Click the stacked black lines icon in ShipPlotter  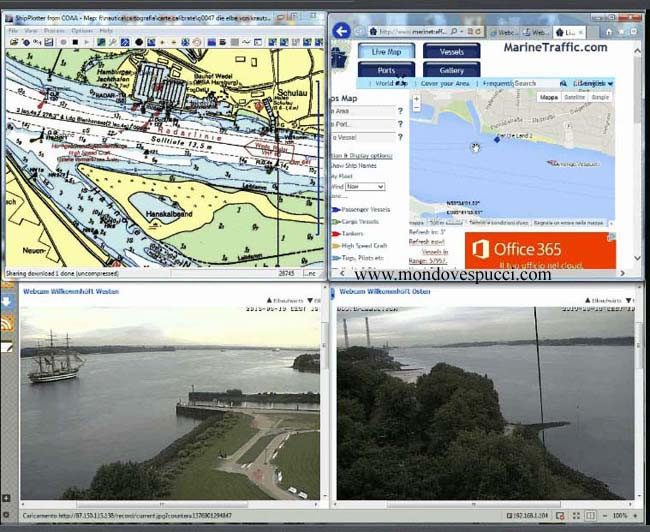pos(223,42)
